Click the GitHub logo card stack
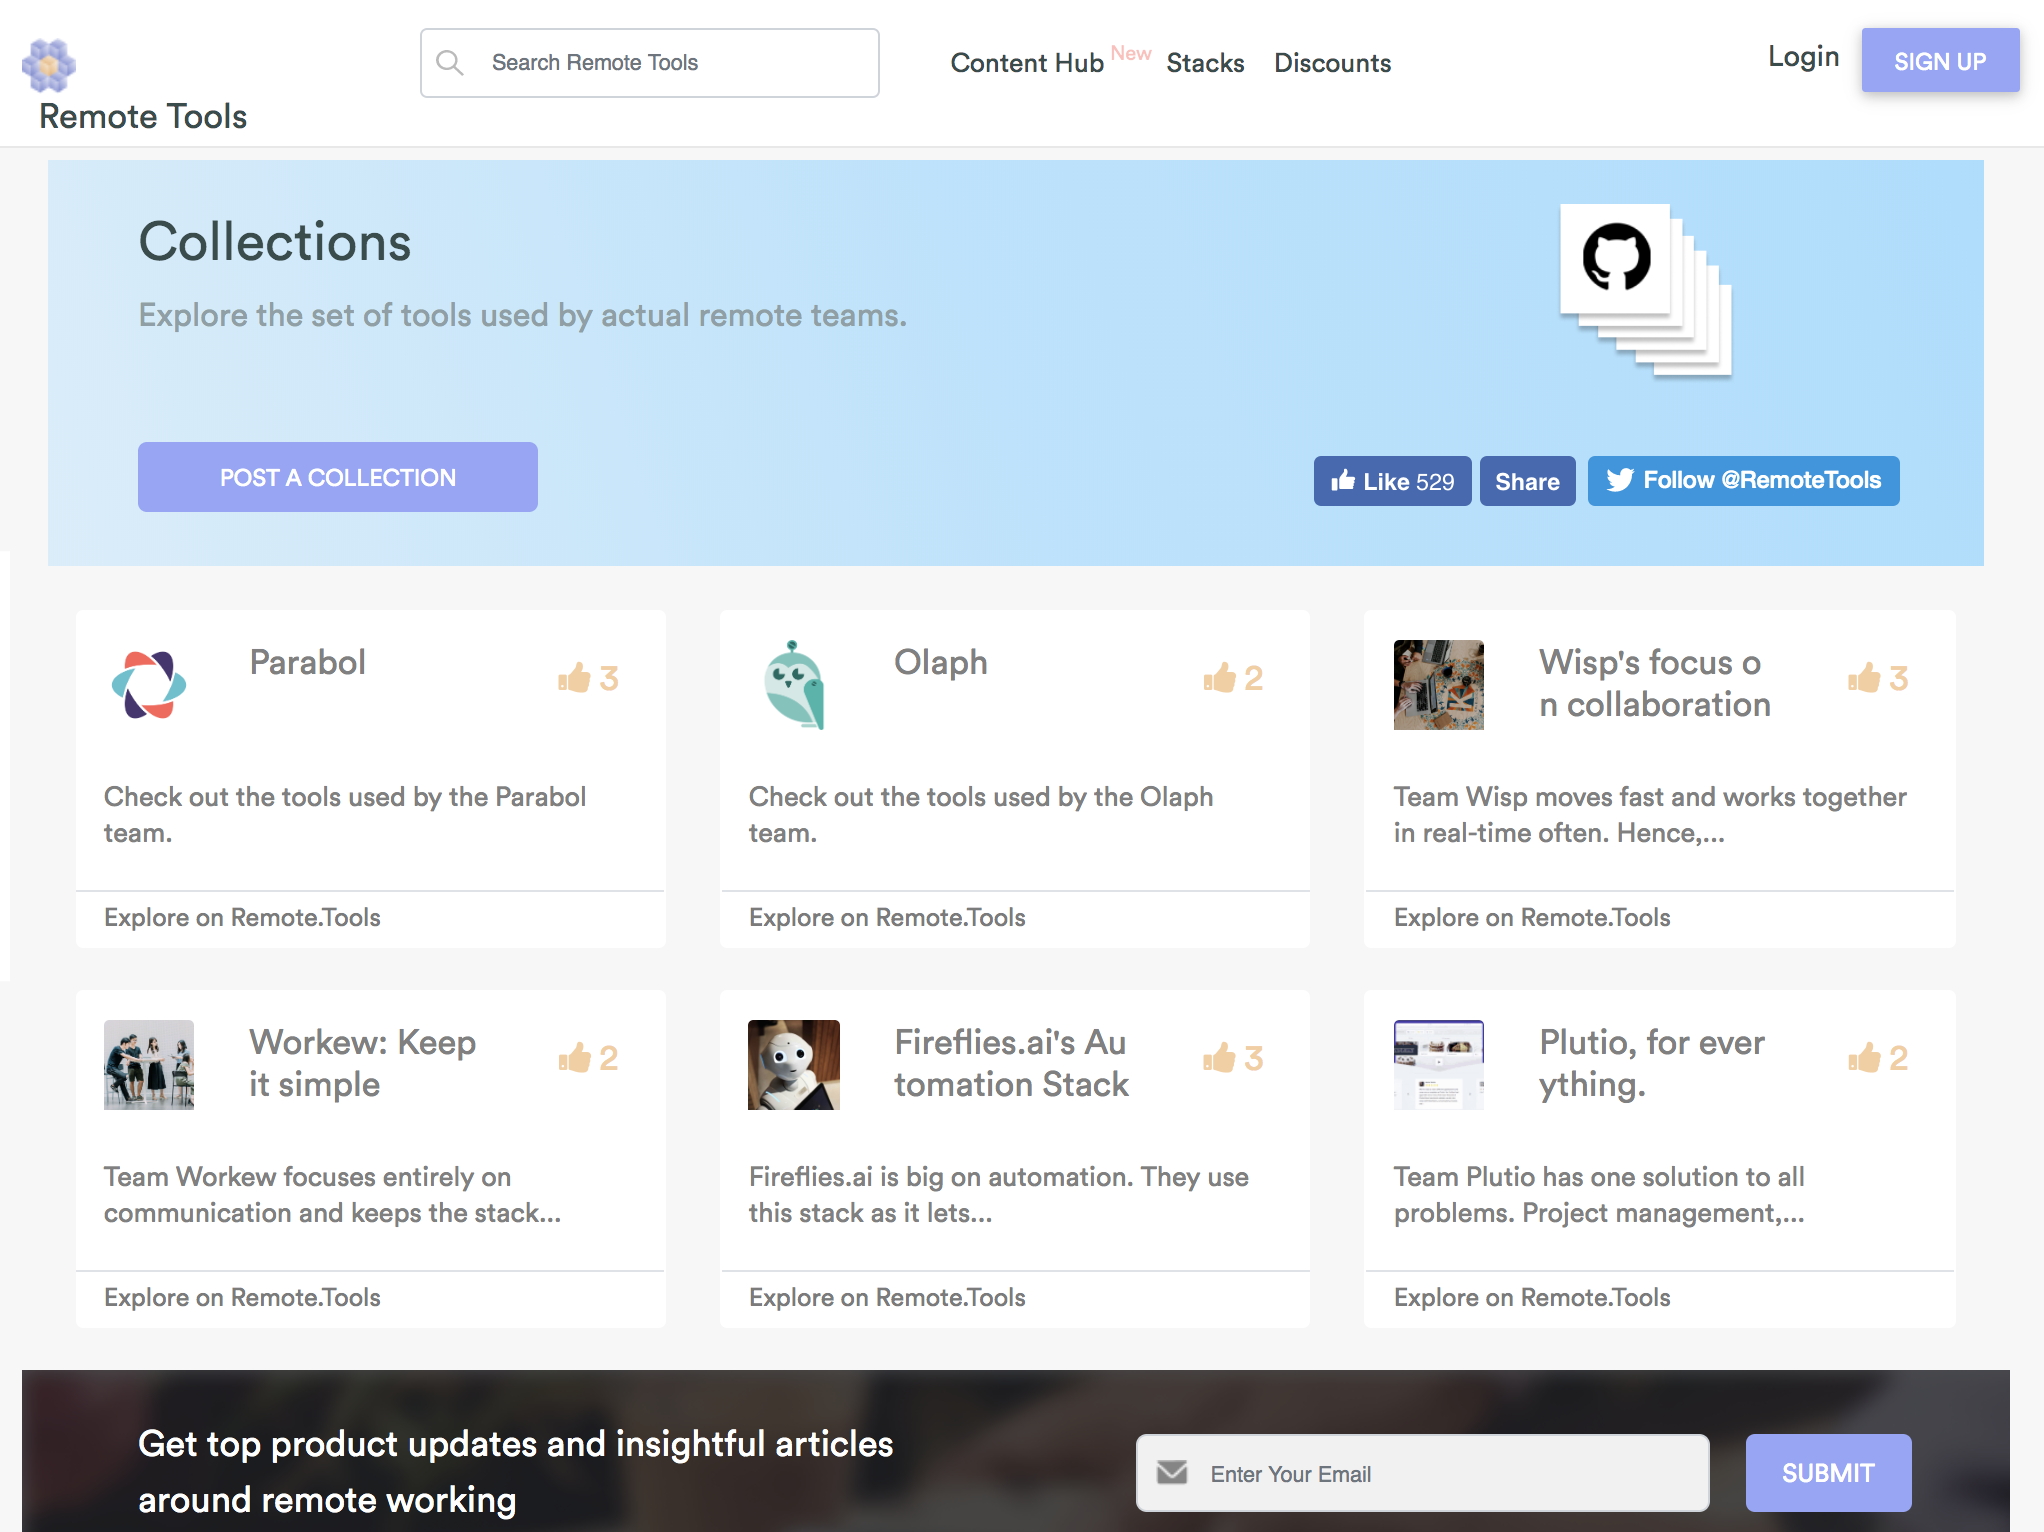The image size is (2044, 1532). (1645, 290)
